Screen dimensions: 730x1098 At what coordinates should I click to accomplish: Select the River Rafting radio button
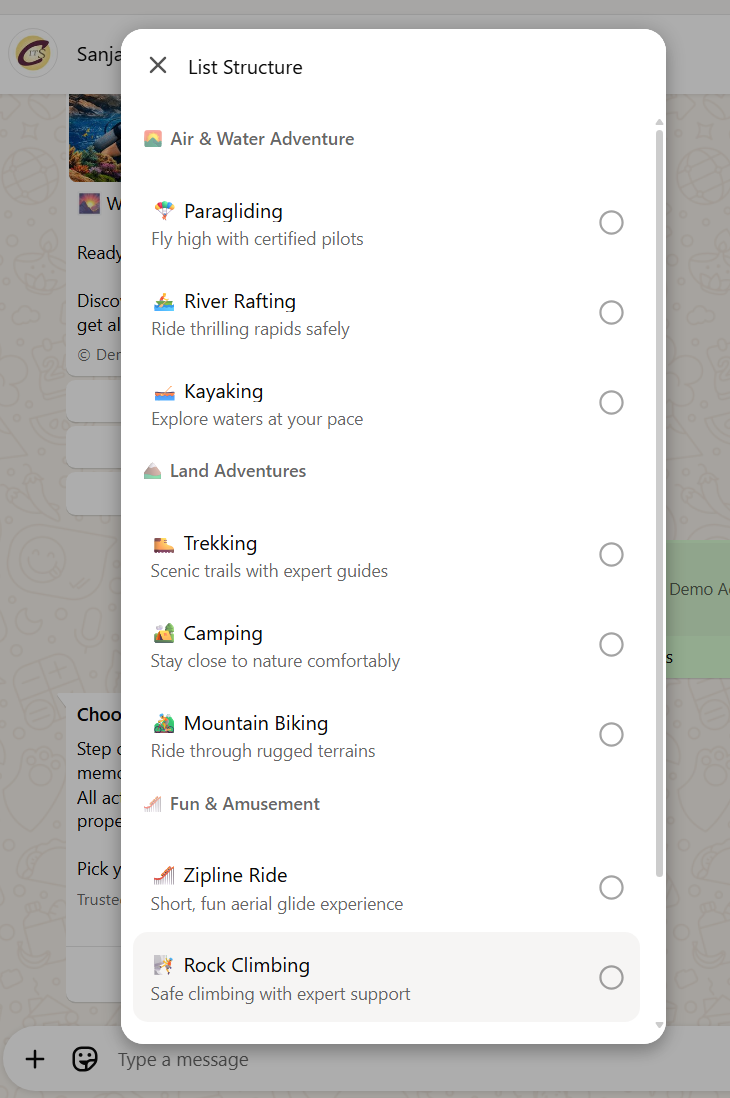pos(611,312)
